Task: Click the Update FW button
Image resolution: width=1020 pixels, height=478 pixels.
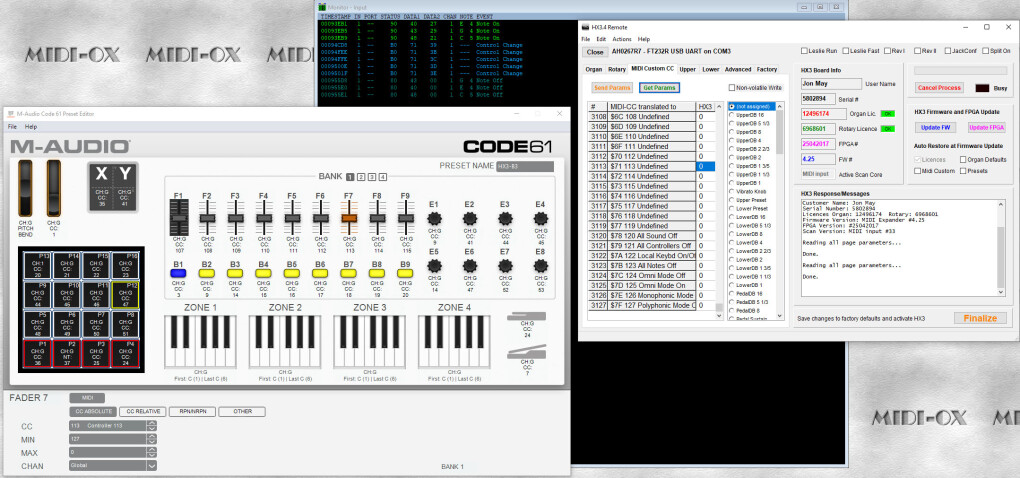Action: pos(937,127)
